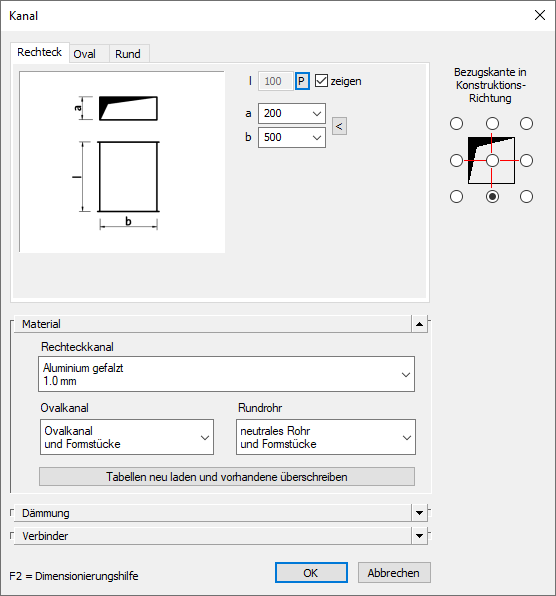
Task: Select middle-right Bezugskante radio button
Action: click(x=526, y=160)
